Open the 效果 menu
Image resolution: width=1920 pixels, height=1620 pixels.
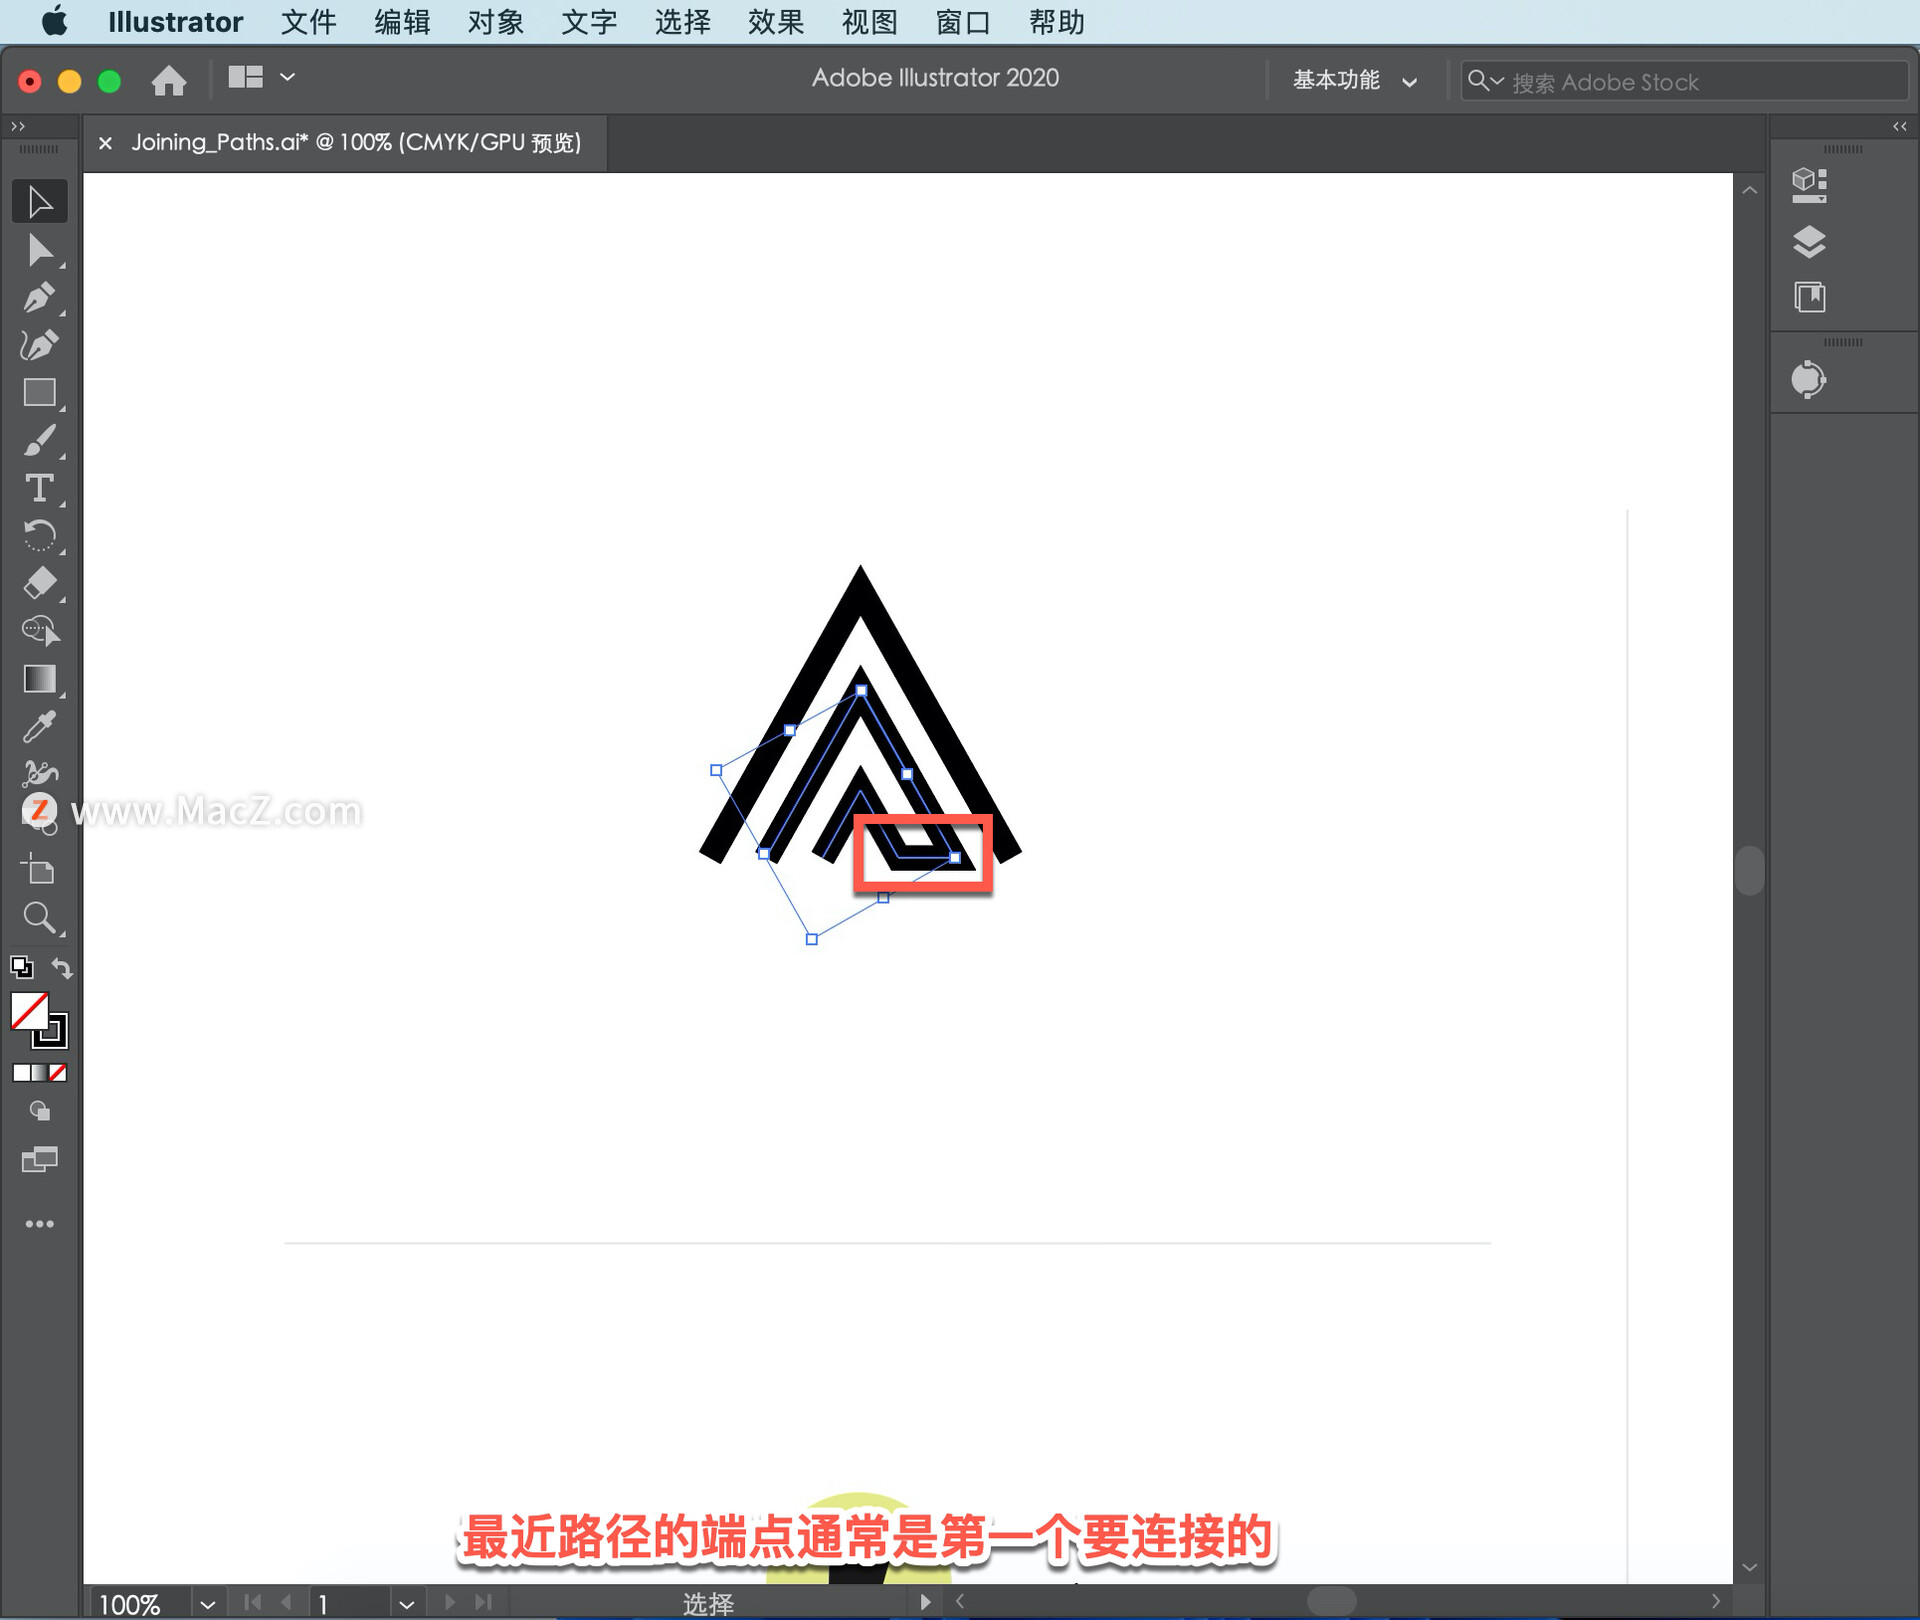(x=775, y=22)
